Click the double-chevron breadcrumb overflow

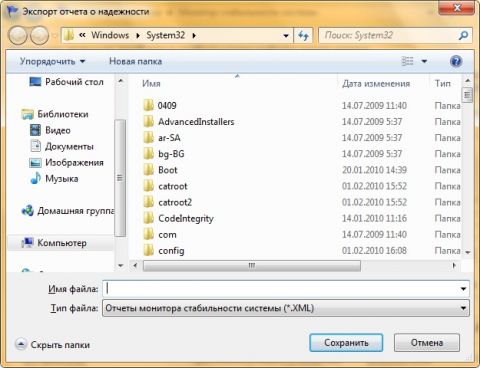coord(82,35)
